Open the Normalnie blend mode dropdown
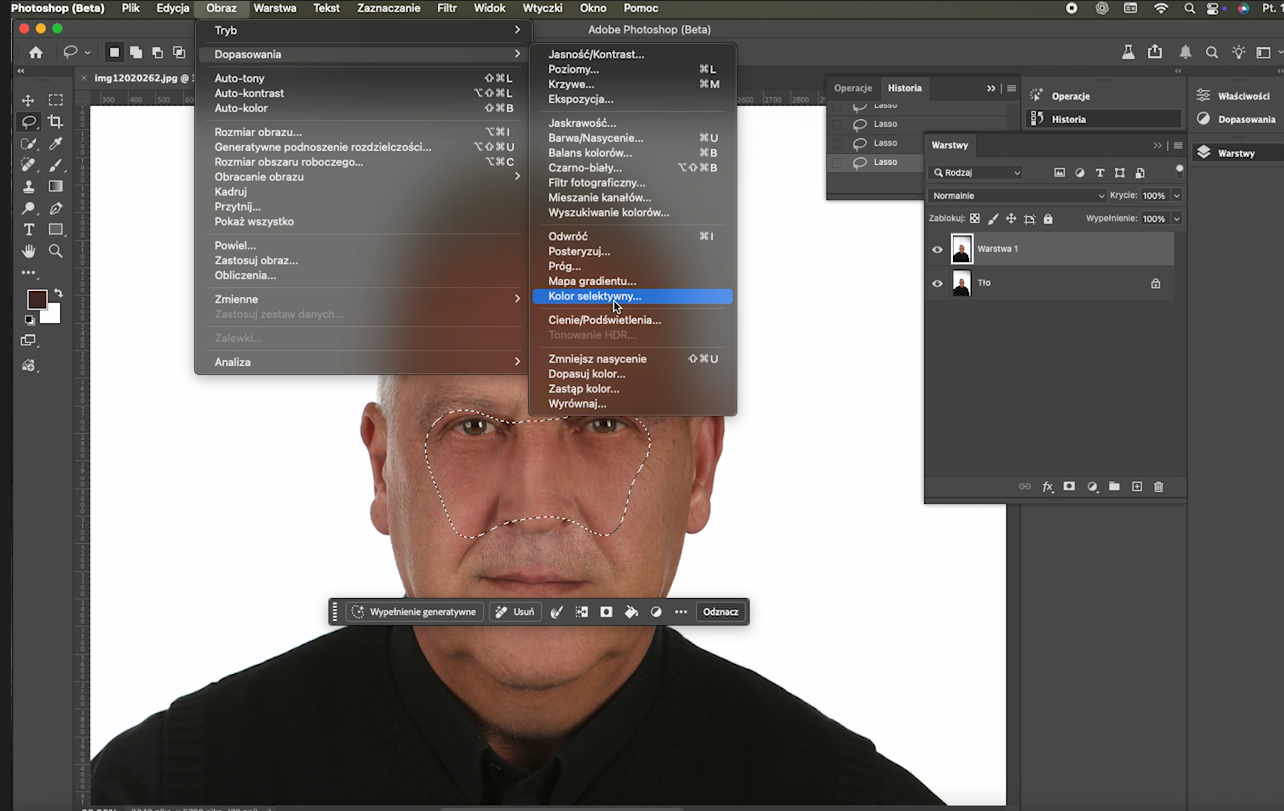 1018,196
